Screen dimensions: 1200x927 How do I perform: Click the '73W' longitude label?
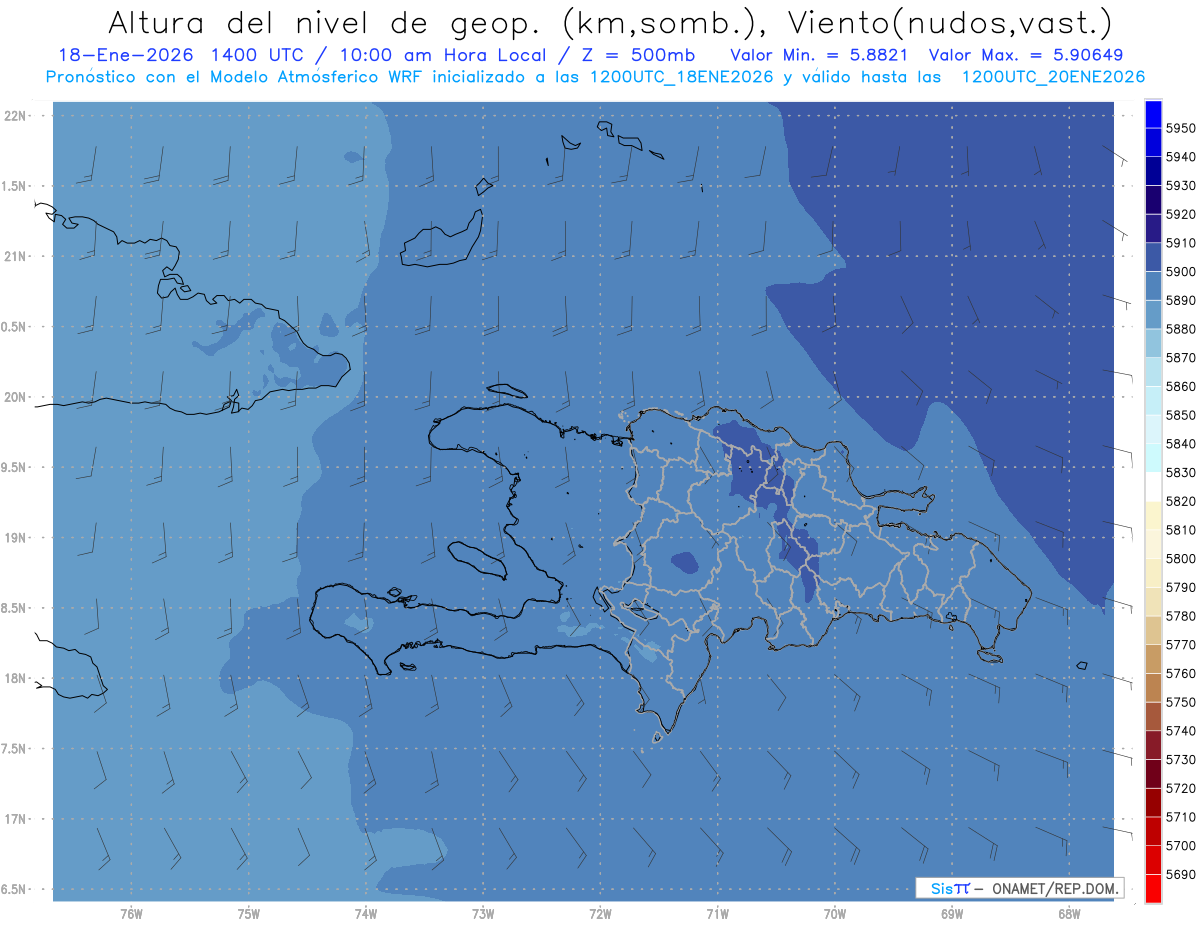[483, 914]
